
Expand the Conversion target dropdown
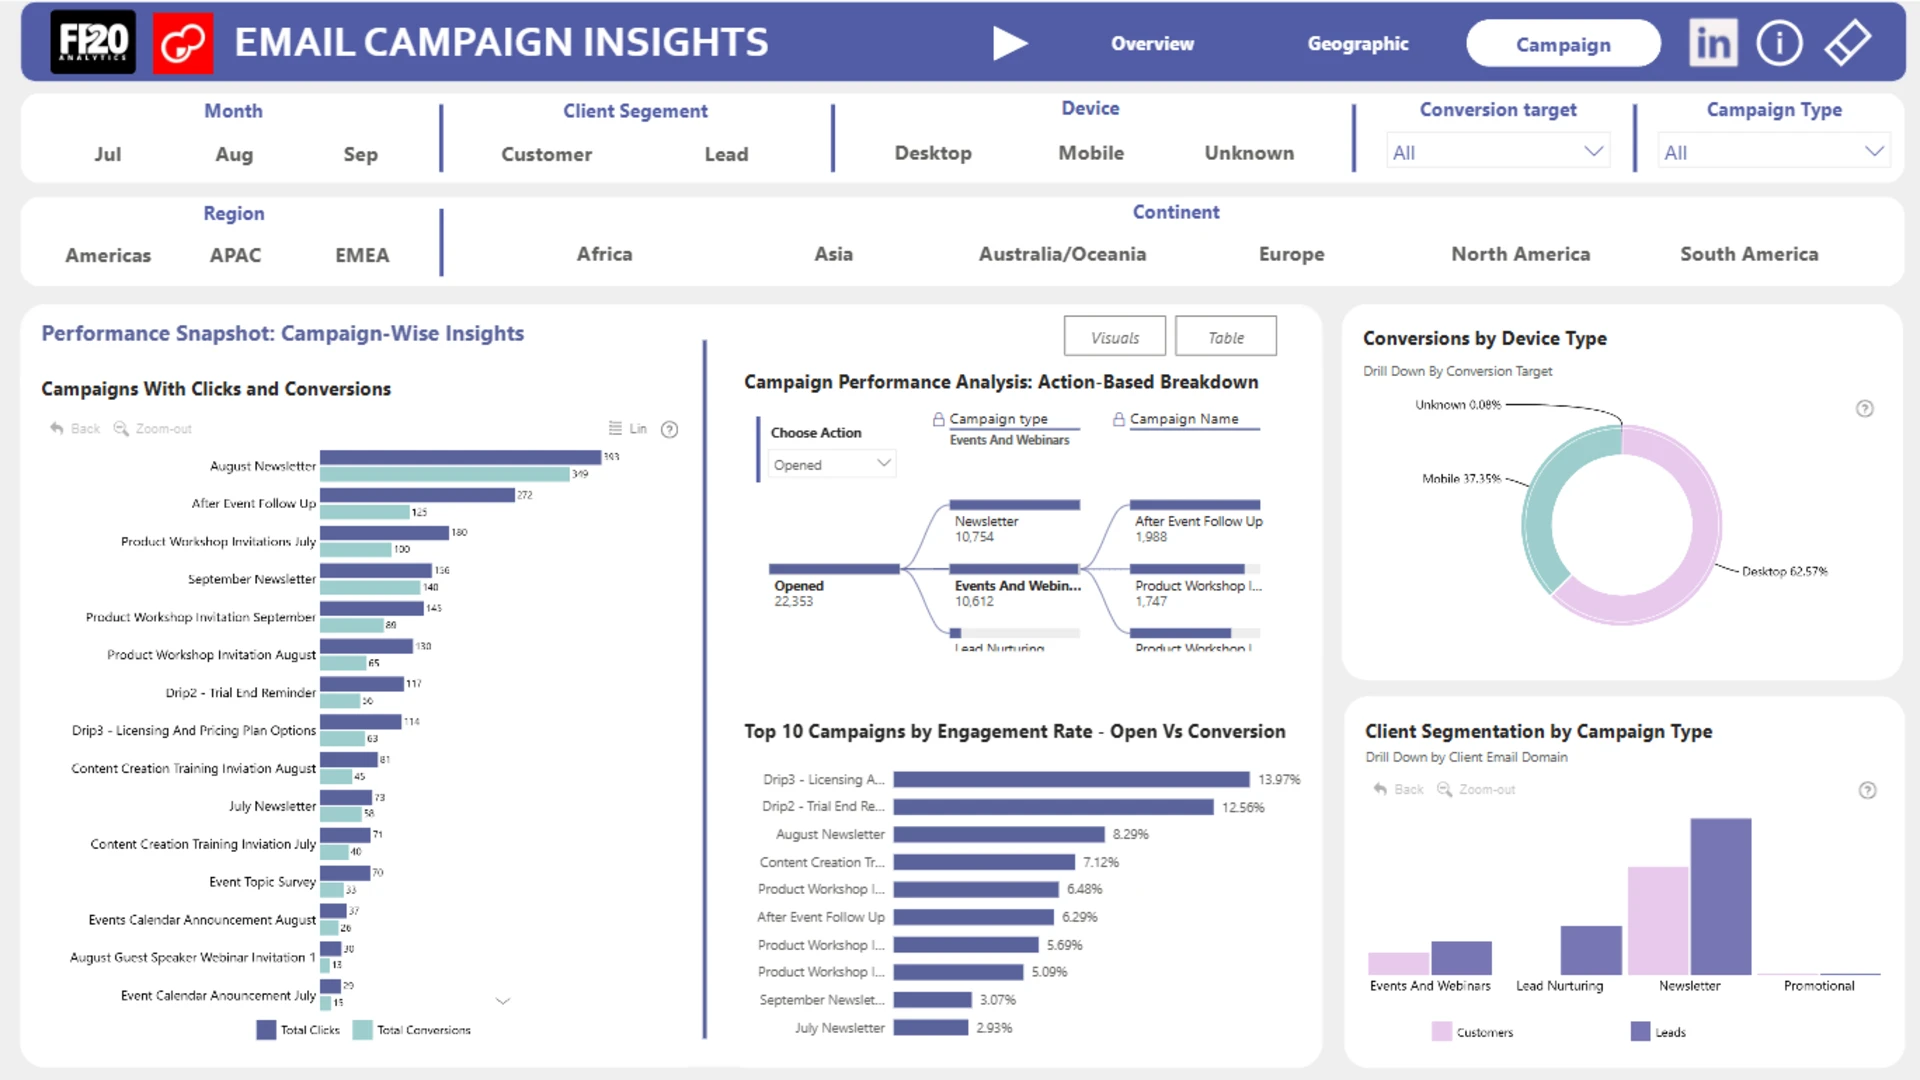(1497, 152)
